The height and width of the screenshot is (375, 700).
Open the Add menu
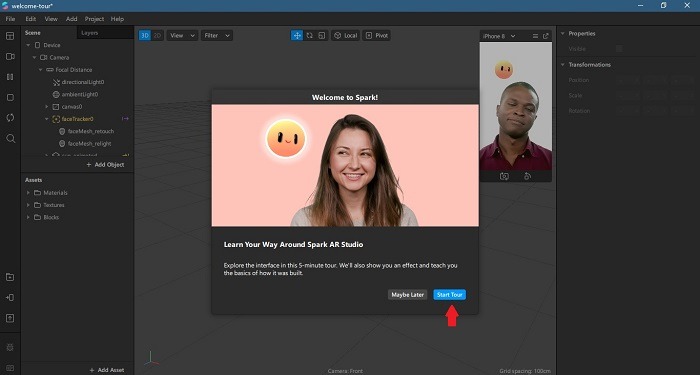click(71, 19)
